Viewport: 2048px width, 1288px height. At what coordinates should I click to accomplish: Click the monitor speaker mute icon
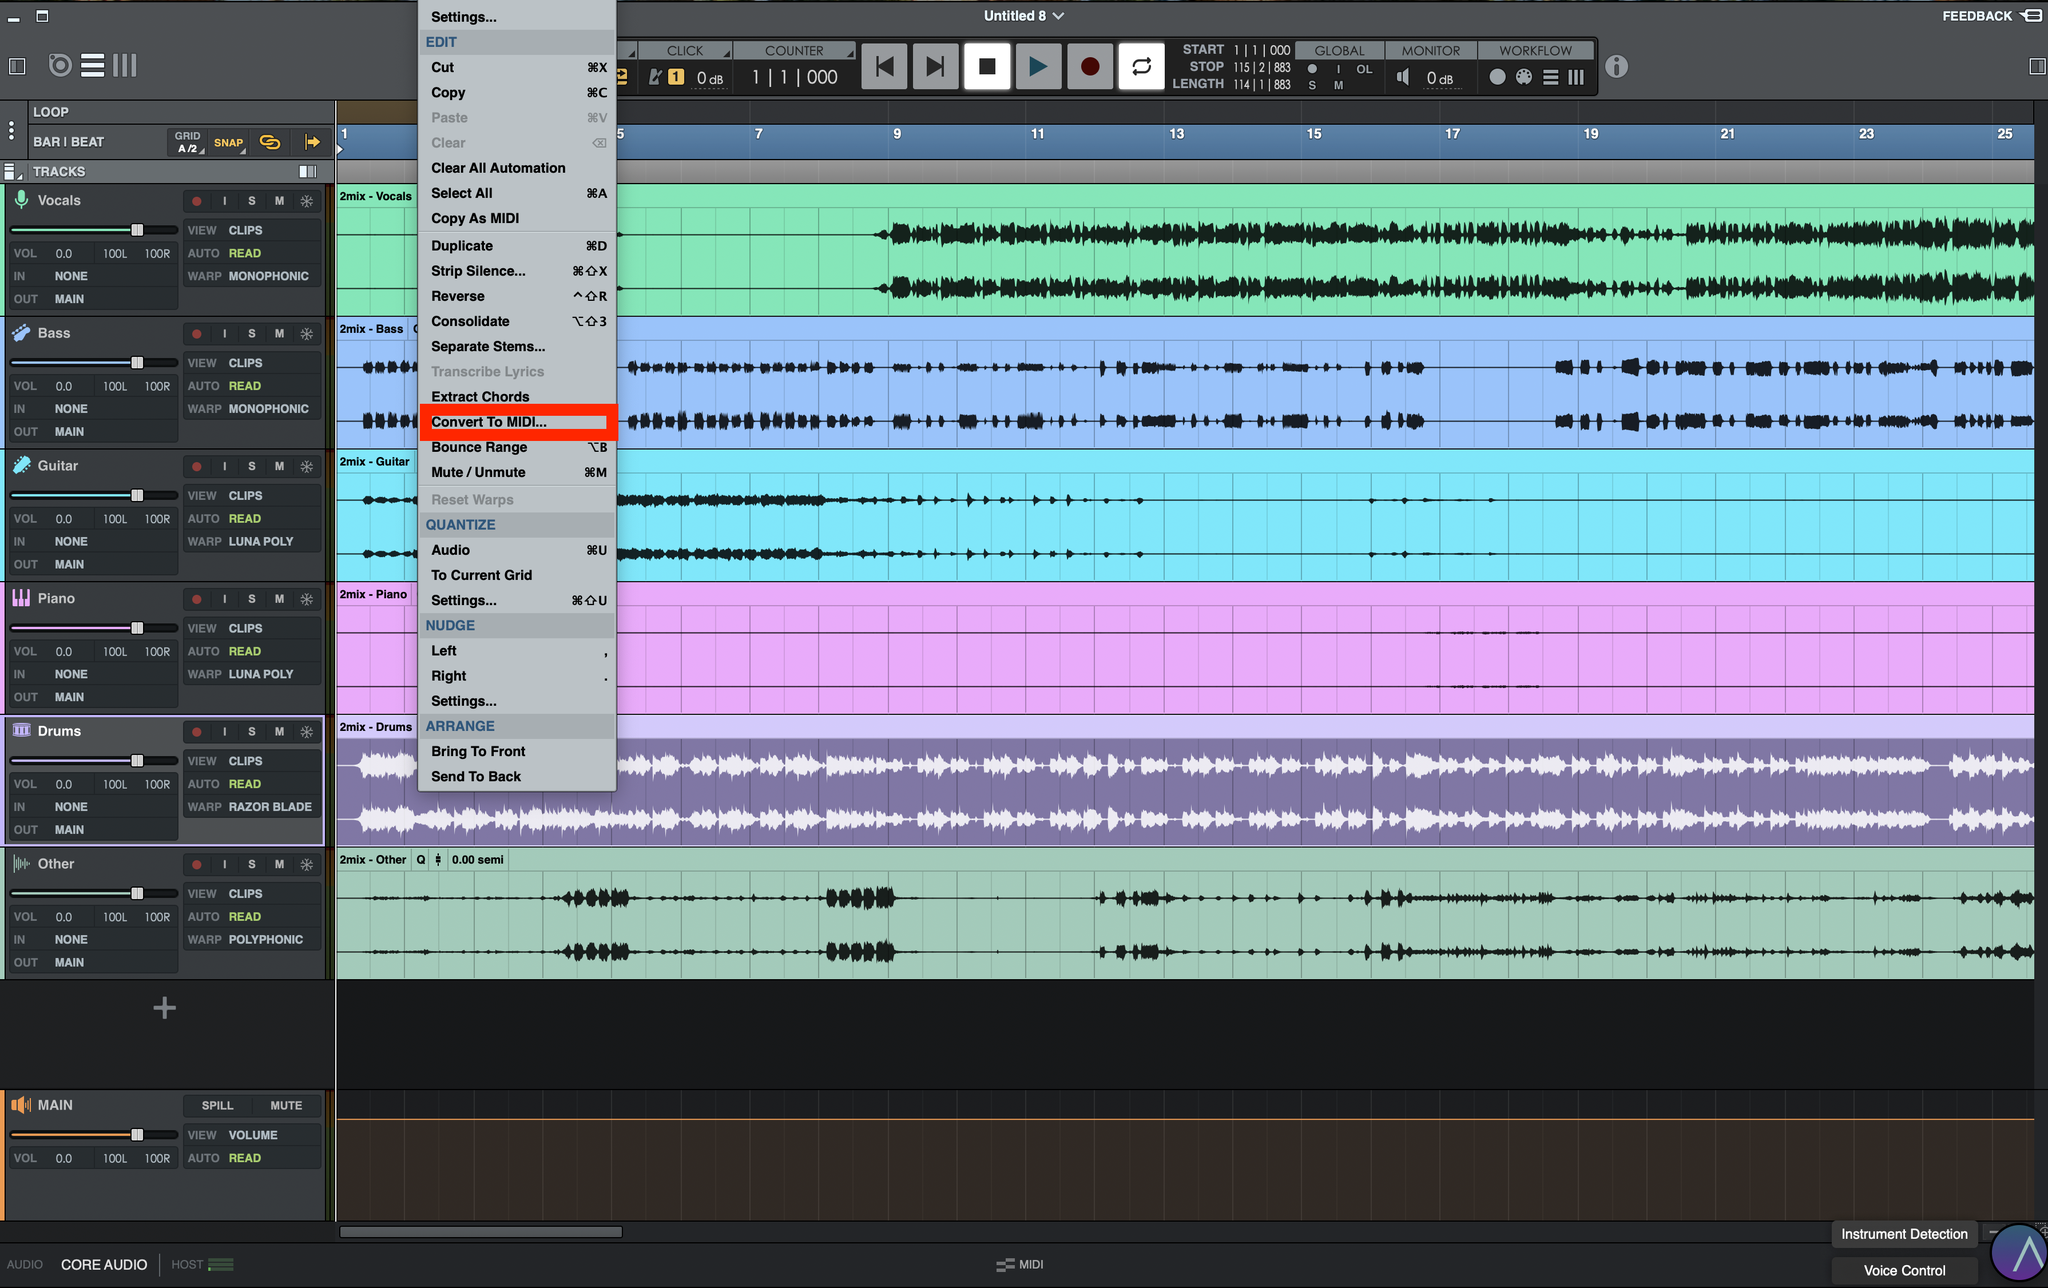(x=1403, y=77)
